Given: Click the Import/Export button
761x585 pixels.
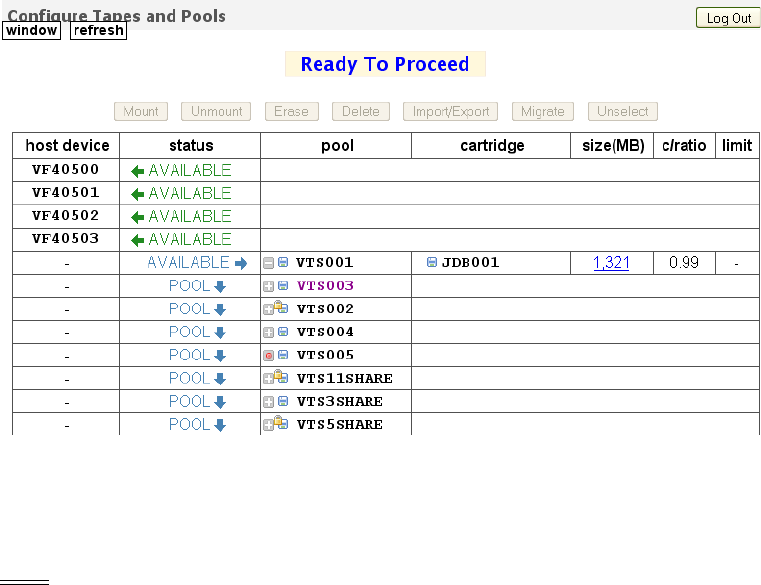Looking at the screenshot, I should [451, 112].
